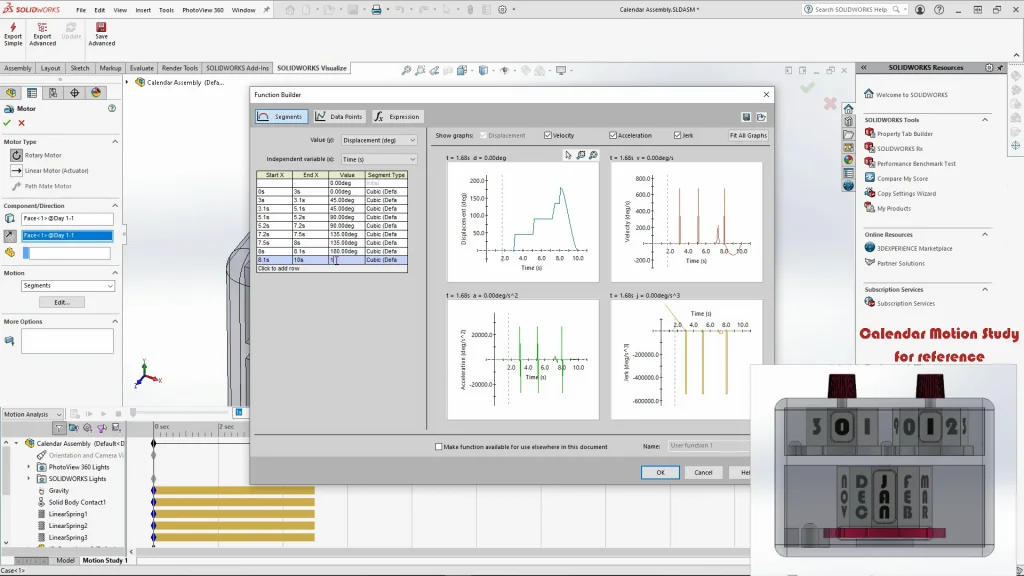This screenshot has height=576, width=1024.
Task: Click the Fit All Graphs button
Action: click(x=747, y=135)
